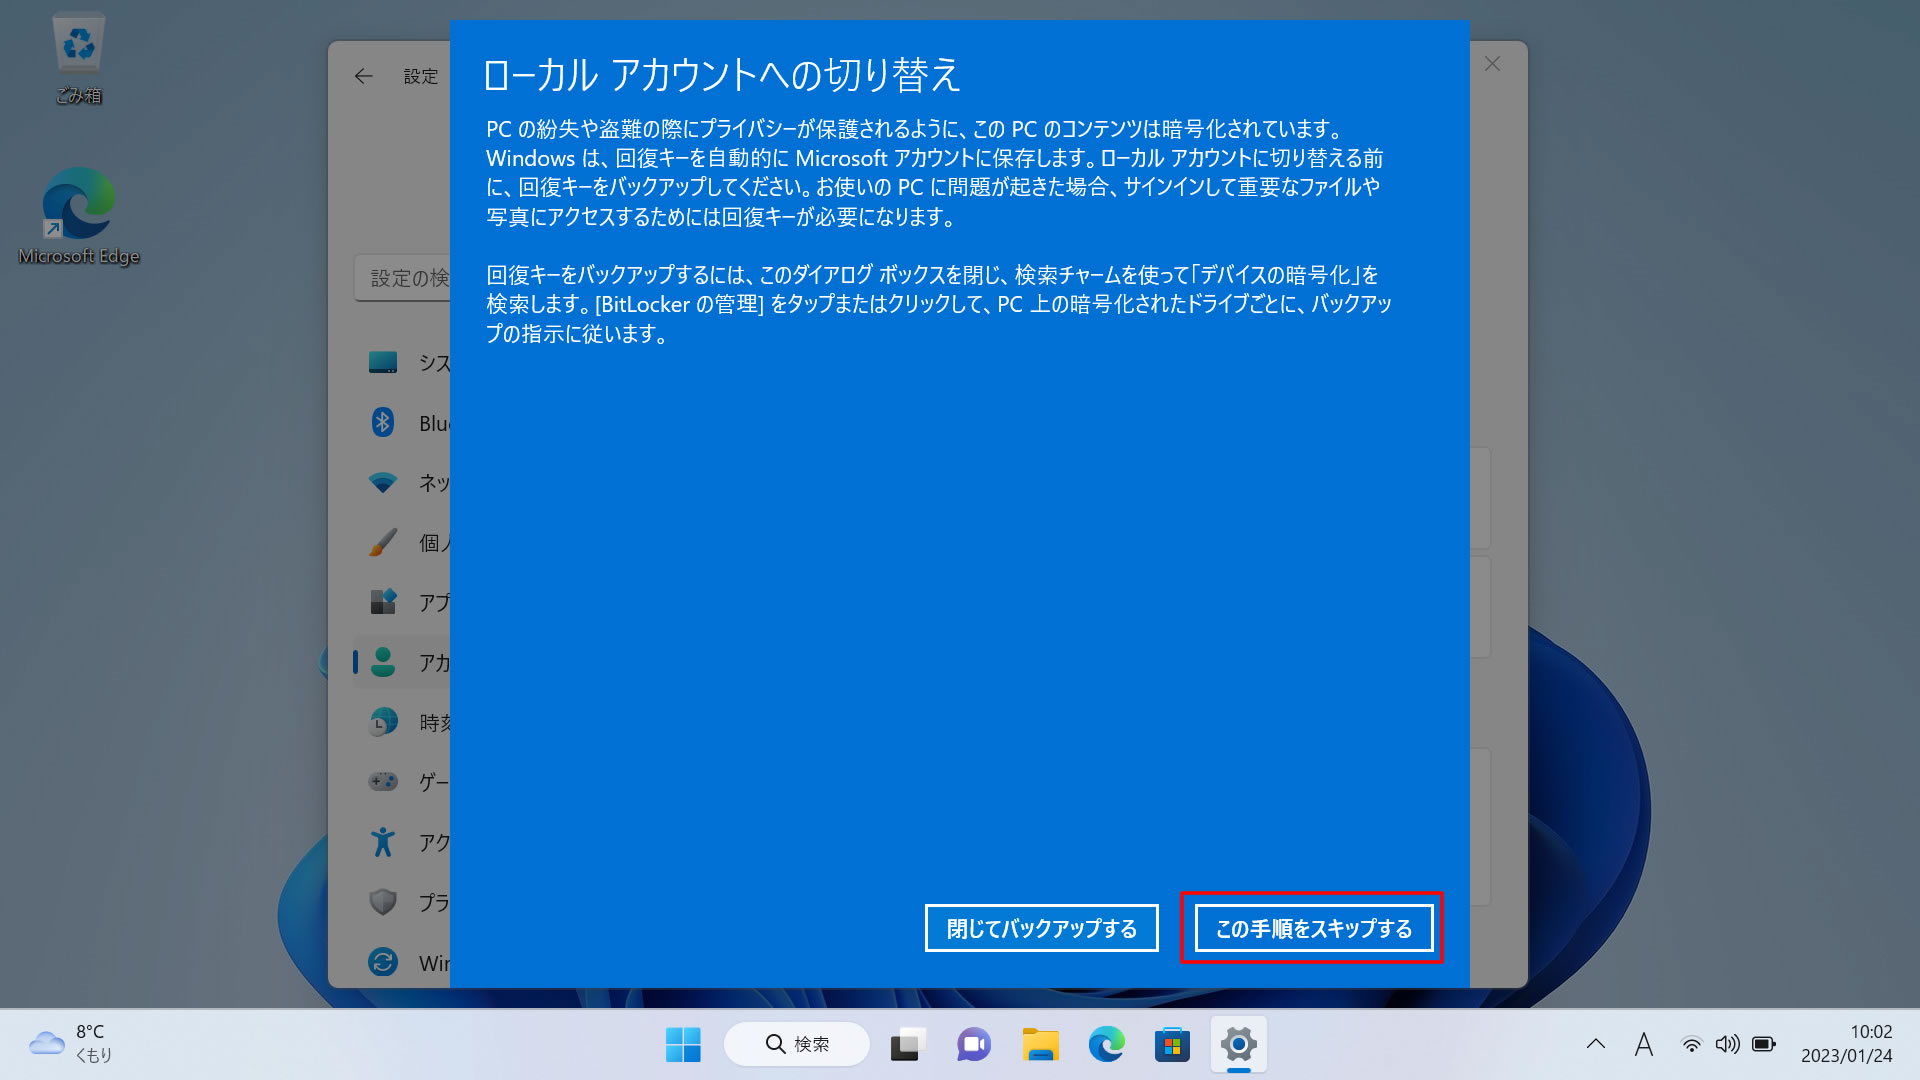Screen dimensions: 1920x1080
Task: Open Windows Update icon in Settings sidebar
Action: 383,962
